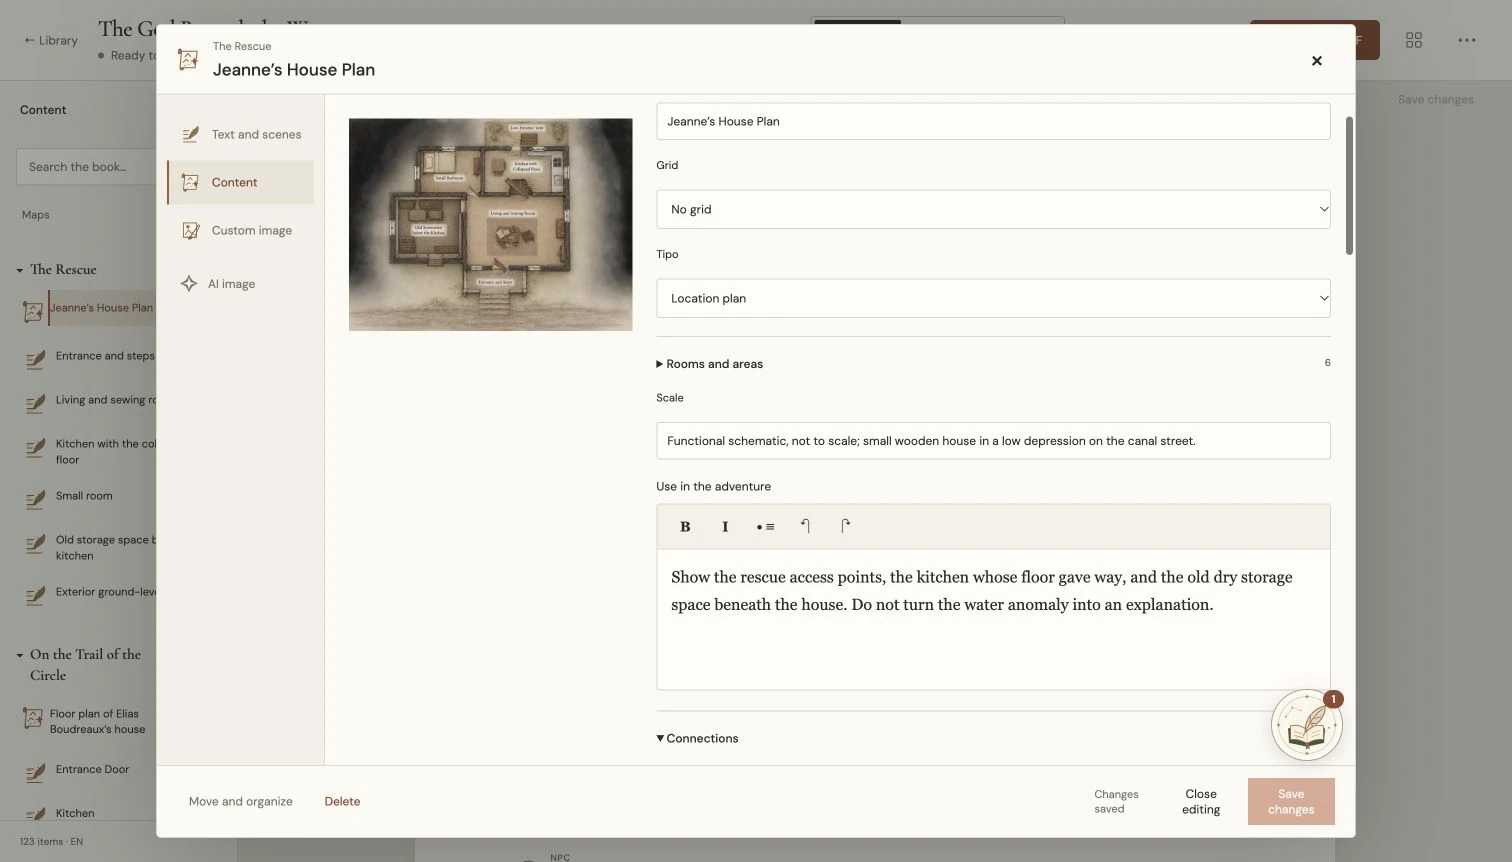This screenshot has height=862, width=1512.
Task: Toggle italic formatting in editor
Action: click(725, 527)
